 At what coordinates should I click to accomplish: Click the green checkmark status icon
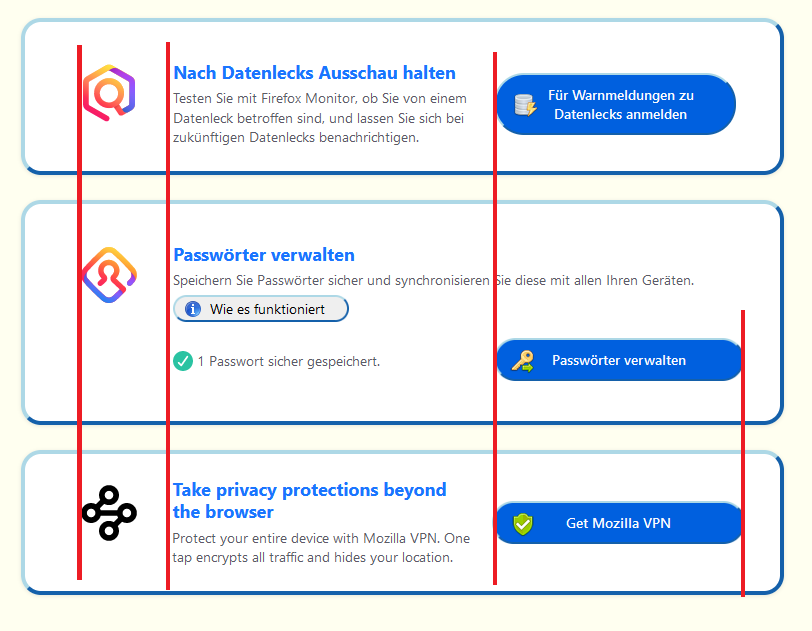(x=182, y=361)
